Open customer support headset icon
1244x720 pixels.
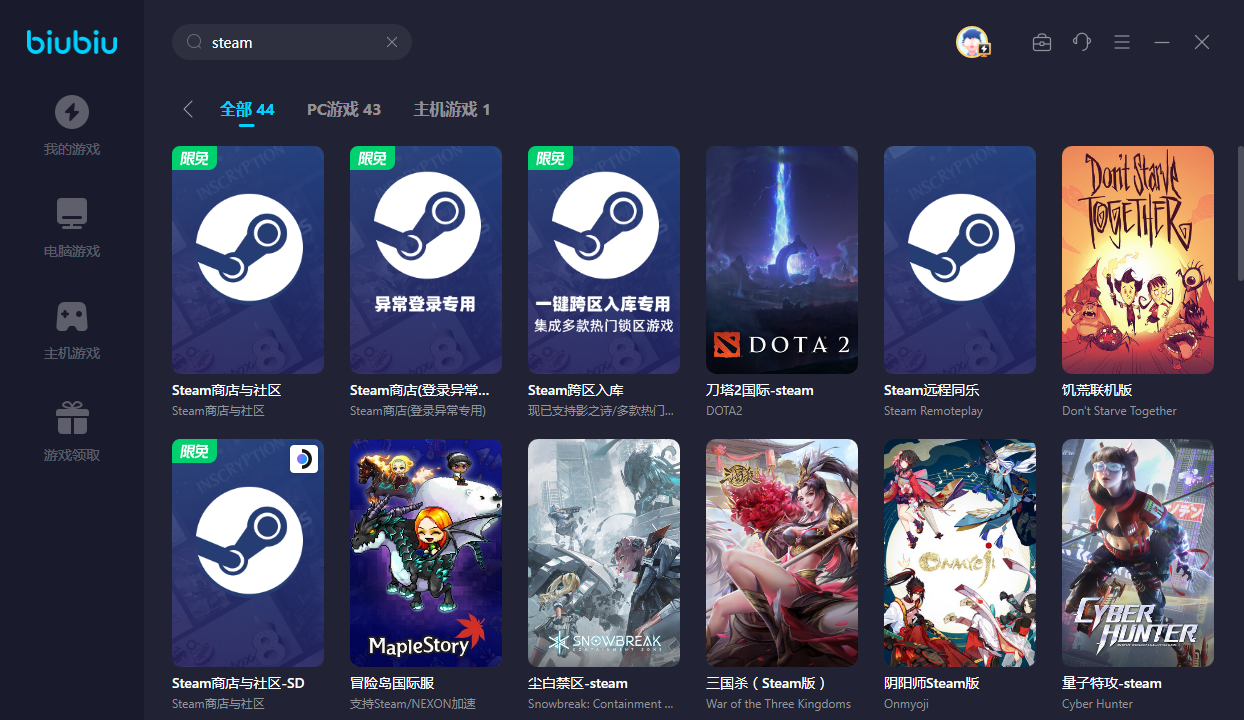coord(1081,42)
